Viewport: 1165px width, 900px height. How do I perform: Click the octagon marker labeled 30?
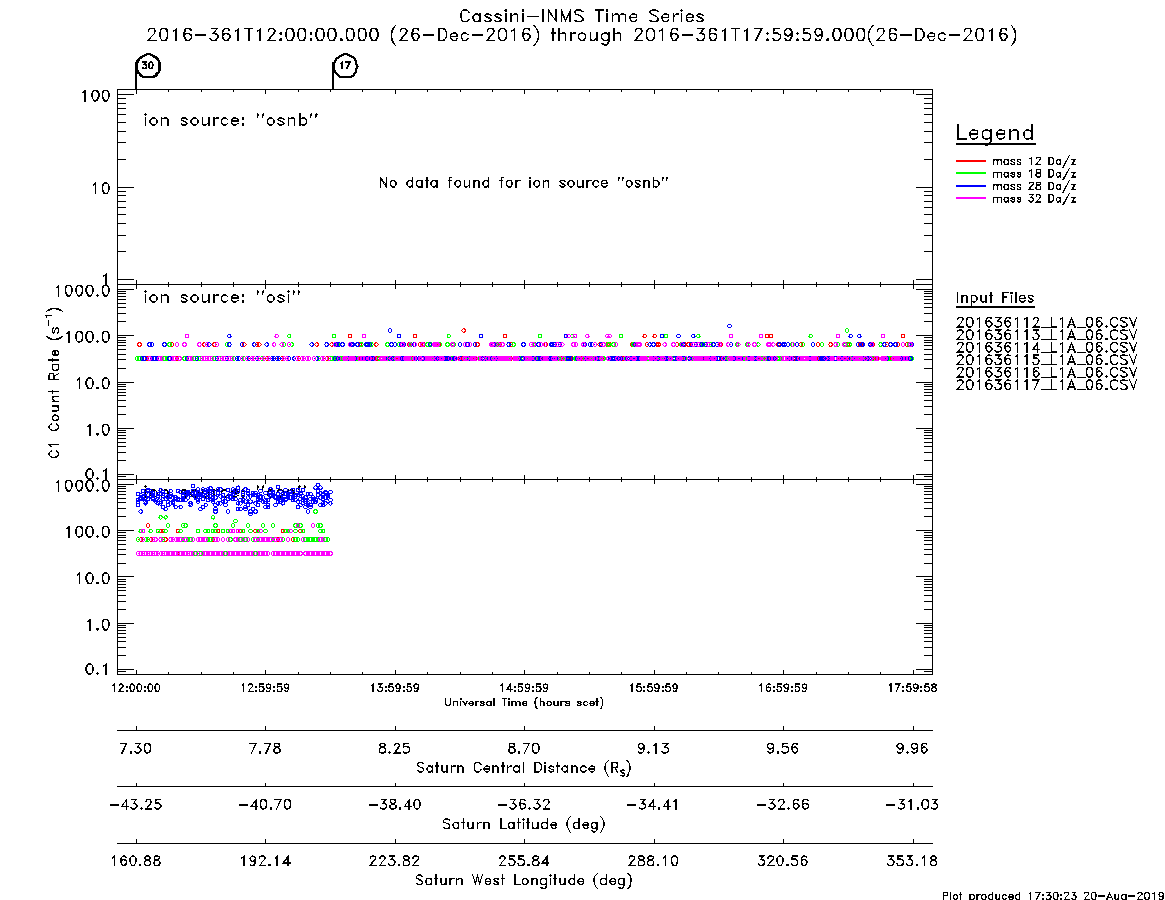coord(148,65)
